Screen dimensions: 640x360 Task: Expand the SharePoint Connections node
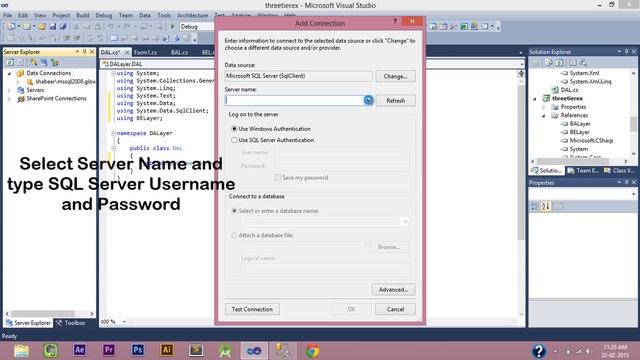9,99
